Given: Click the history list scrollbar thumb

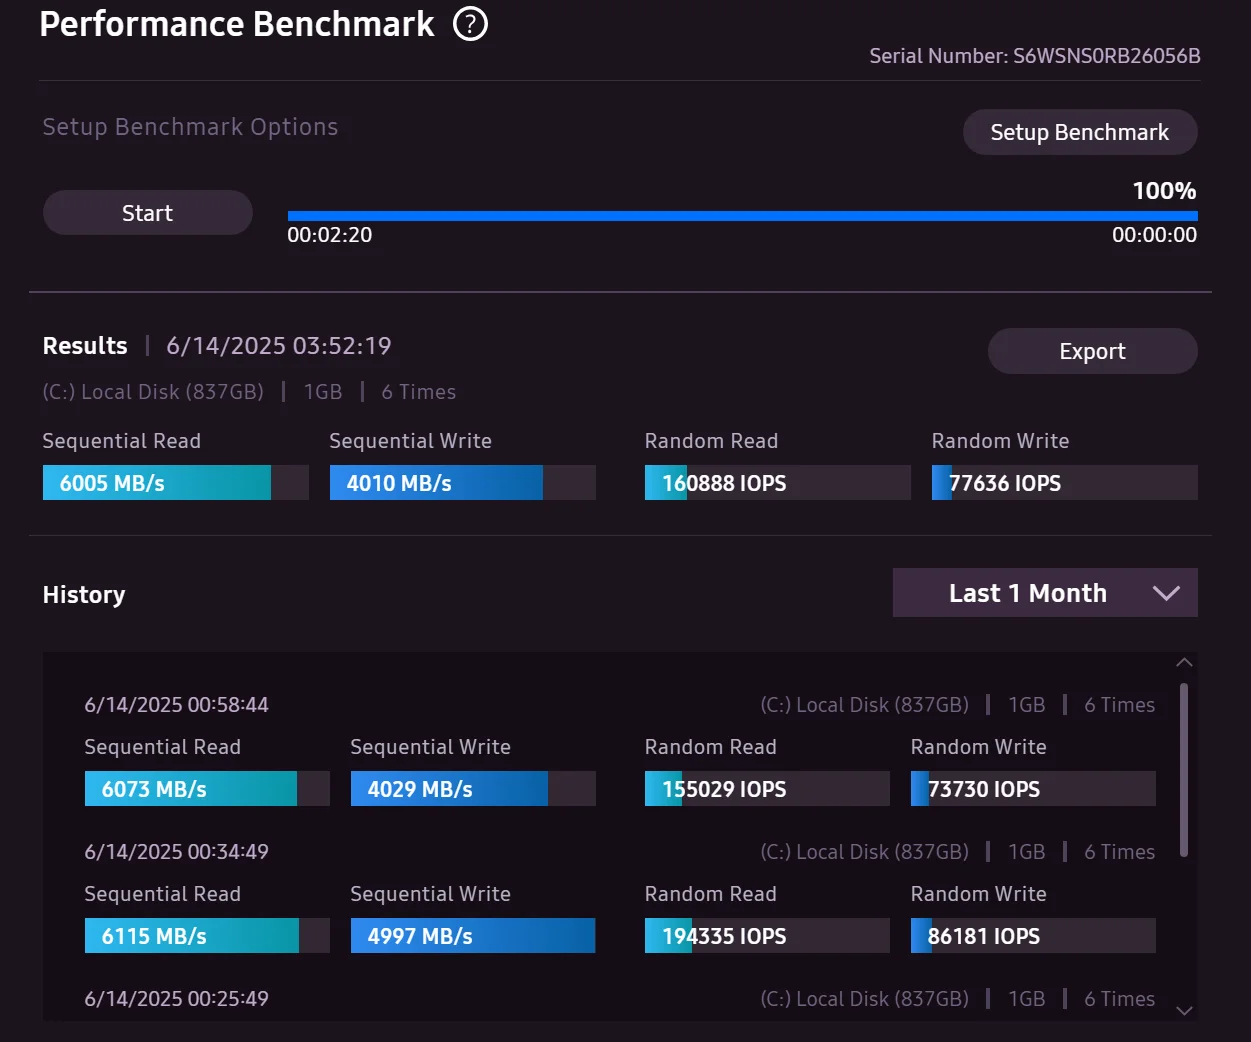Looking at the screenshot, I should coord(1184,770).
